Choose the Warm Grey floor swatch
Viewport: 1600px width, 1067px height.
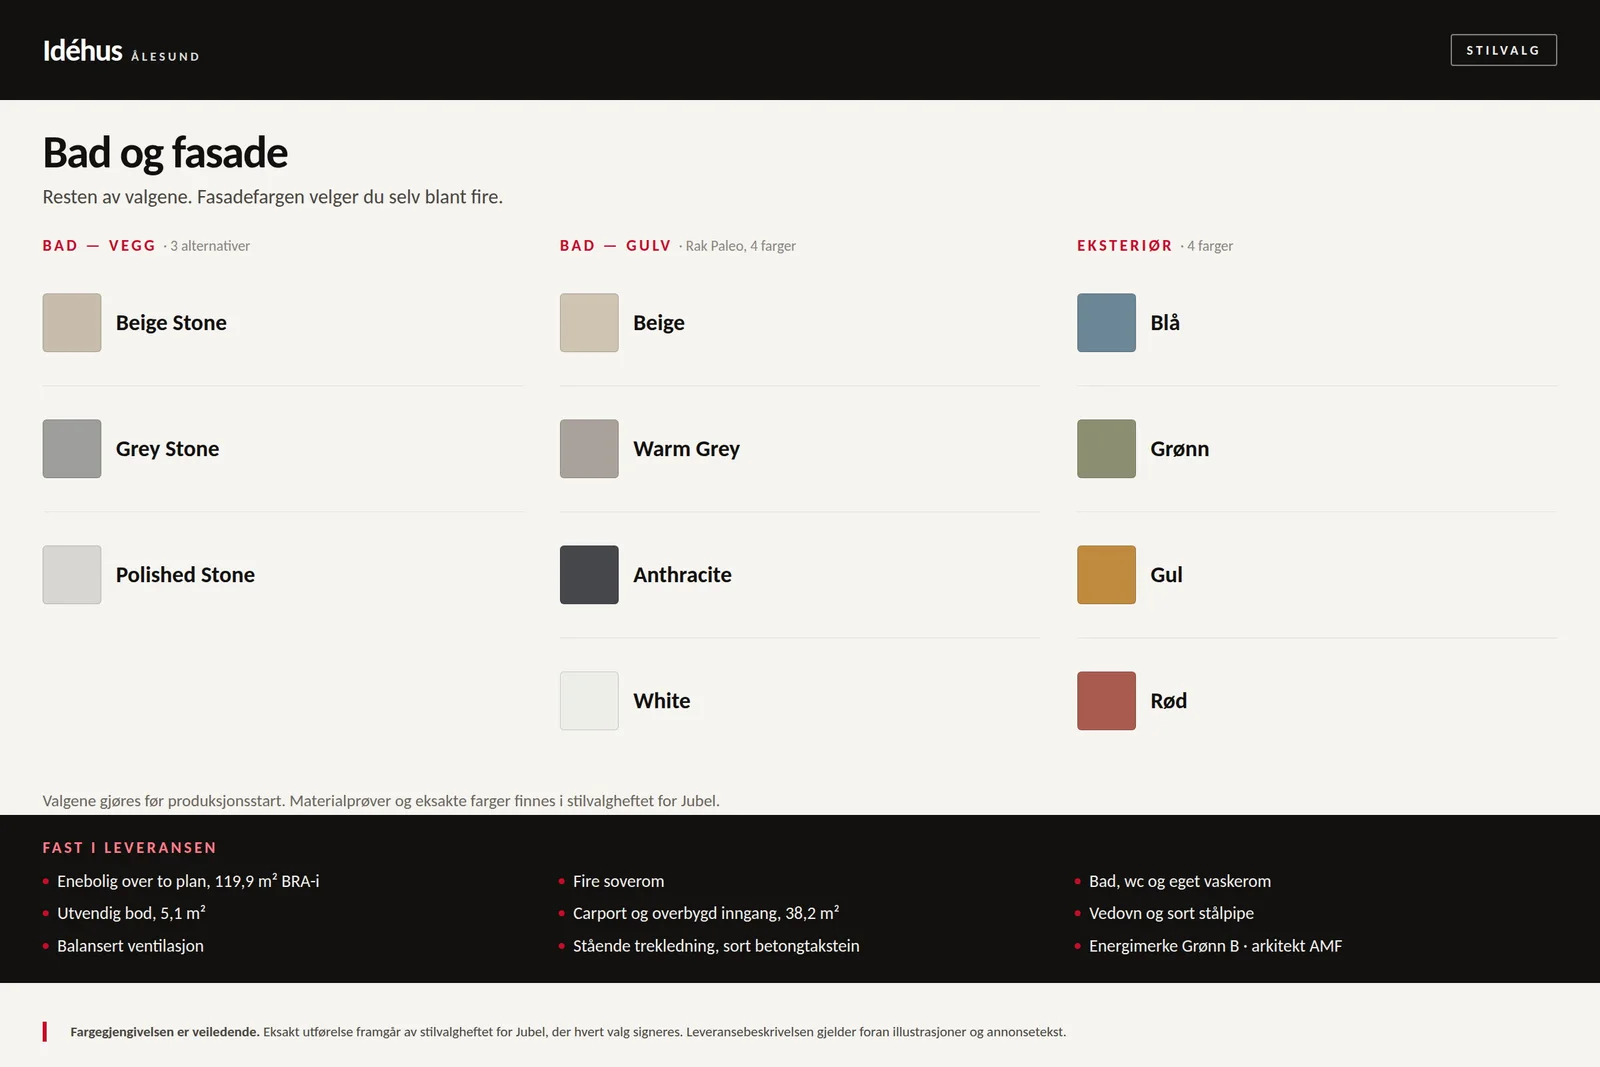(589, 449)
